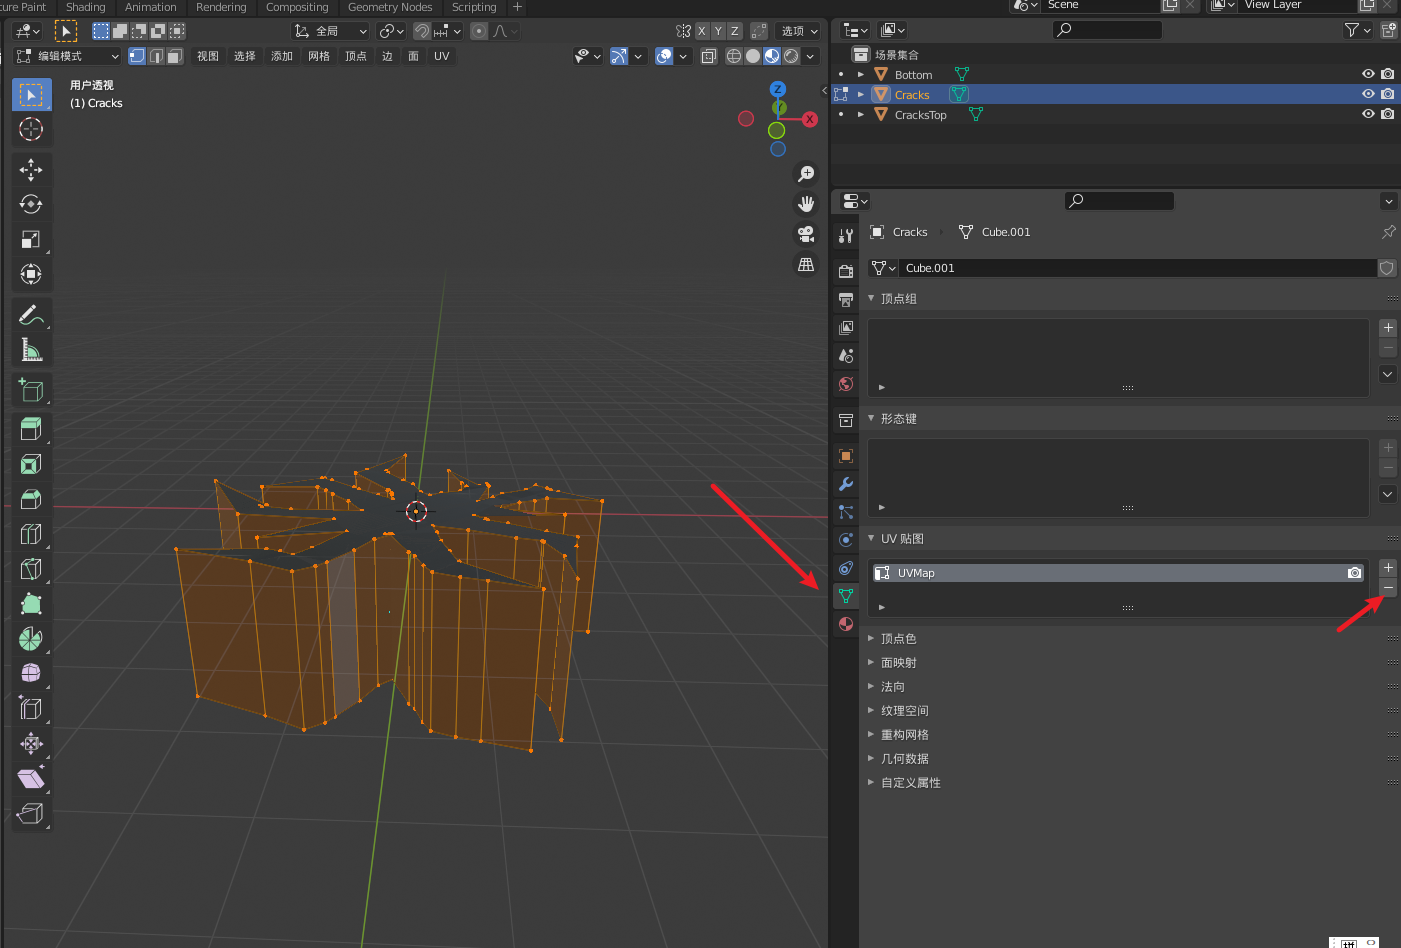Screen dimensions: 1401x948
Task: Choose the Scale tool
Action: coord(31,239)
